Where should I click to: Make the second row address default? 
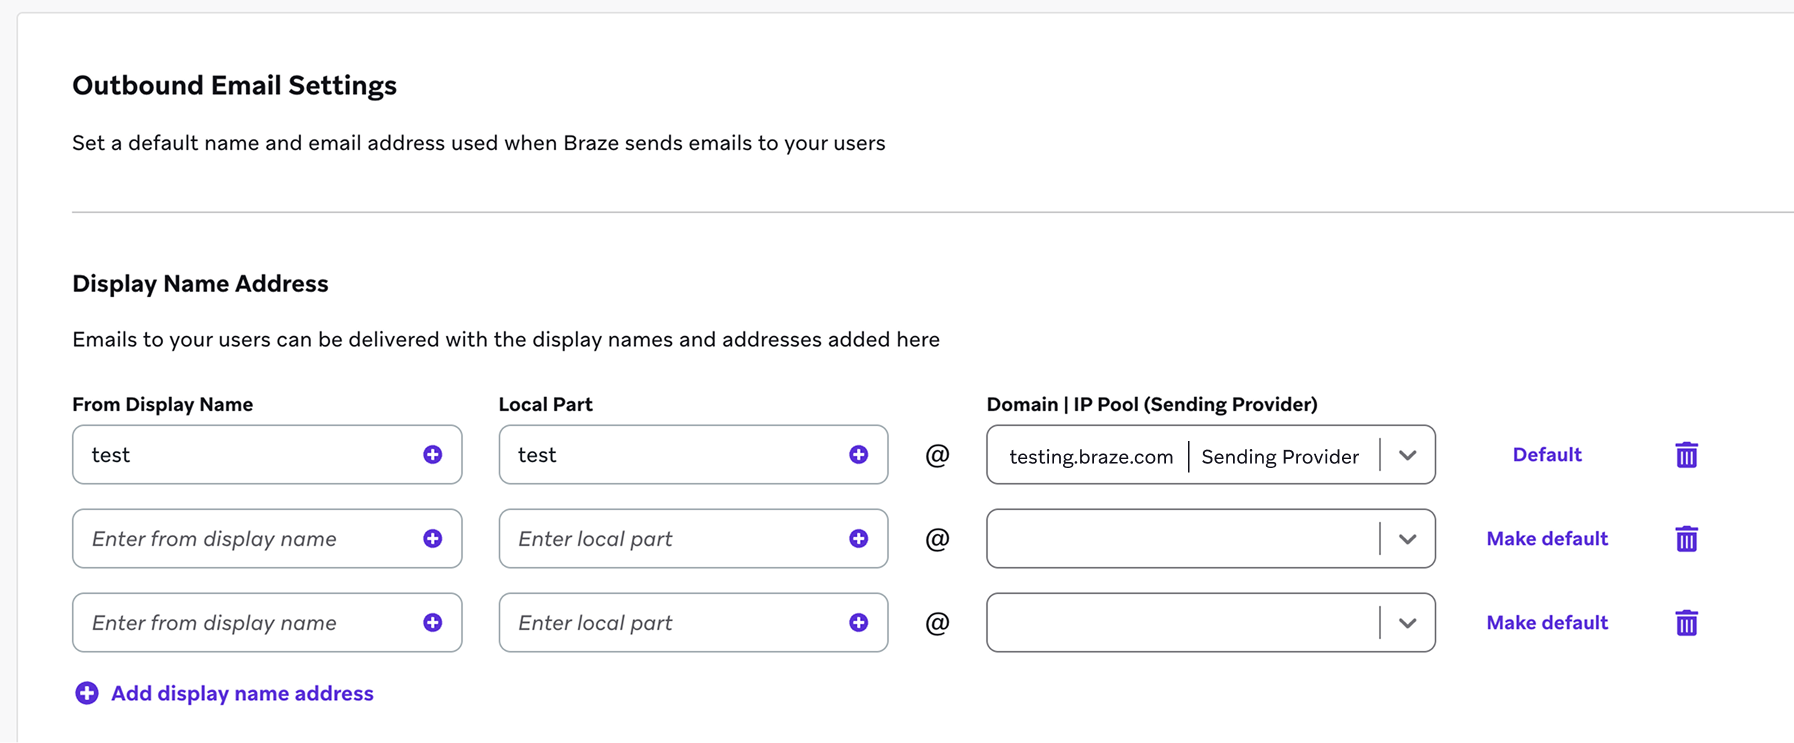pyautogui.click(x=1547, y=539)
